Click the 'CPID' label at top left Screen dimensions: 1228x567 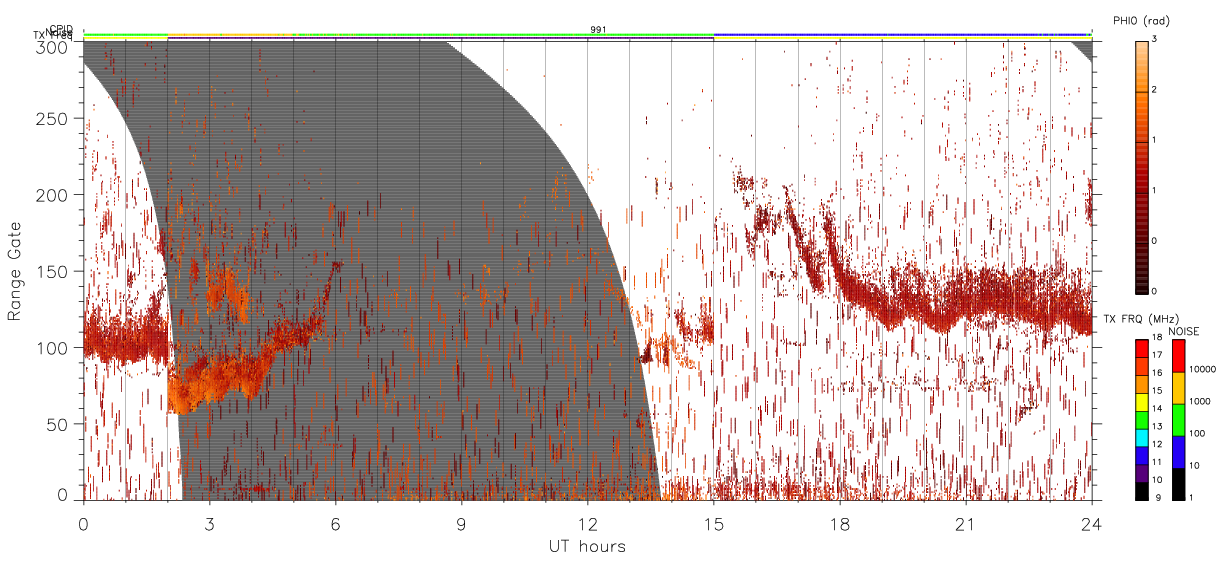(x=61, y=29)
